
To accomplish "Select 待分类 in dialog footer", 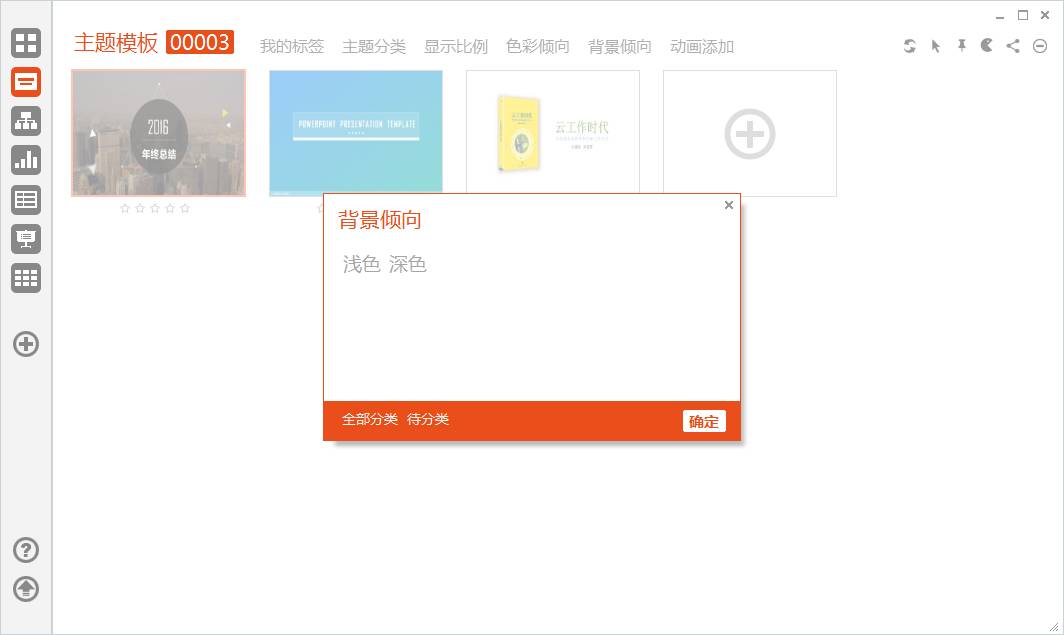I will [x=428, y=419].
